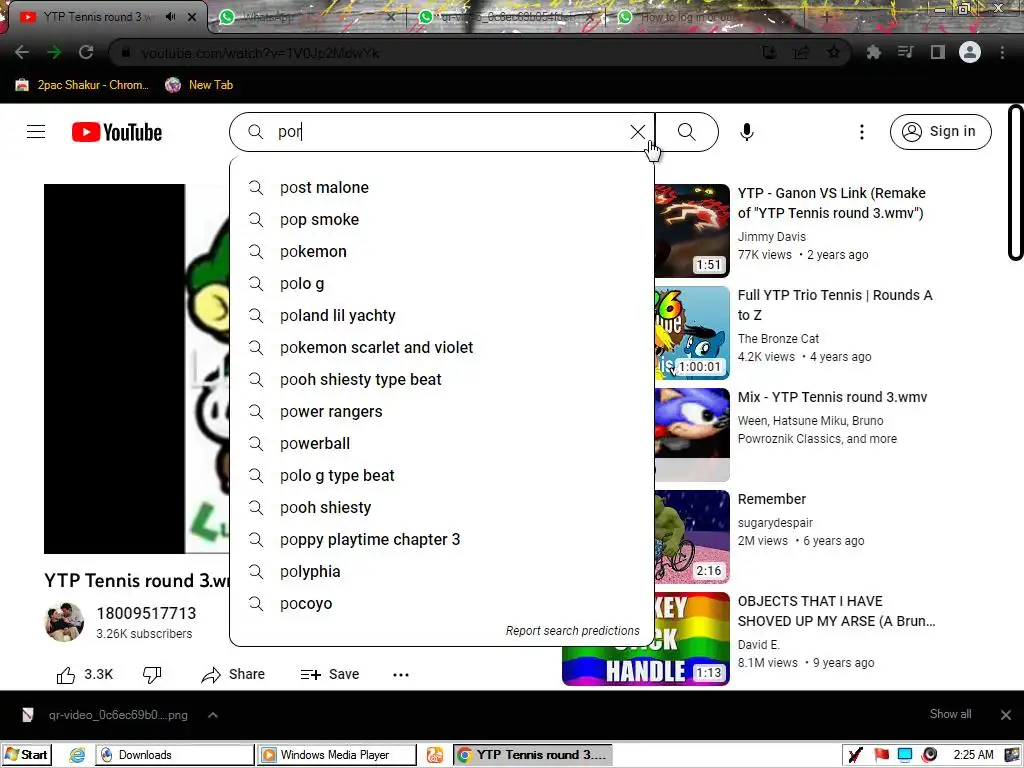The width and height of the screenshot is (1024, 768).
Task: Select the 'polyphia' suggestion
Action: tap(441, 571)
